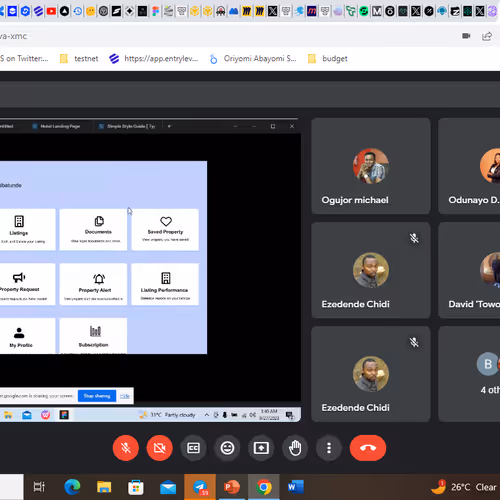Open Telegram from the Windows taskbar

coord(200,487)
